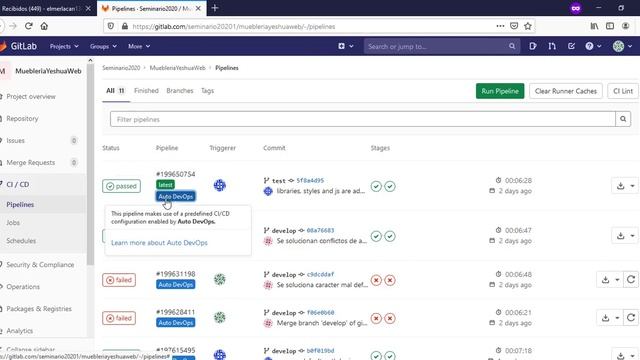Open the CI Lint button

[623, 91]
